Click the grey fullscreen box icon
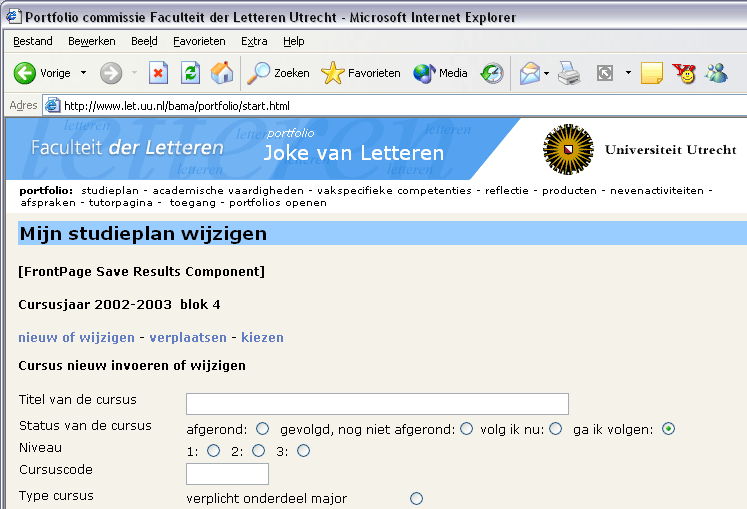This screenshot has height=509, width=747. pos(605,73)
